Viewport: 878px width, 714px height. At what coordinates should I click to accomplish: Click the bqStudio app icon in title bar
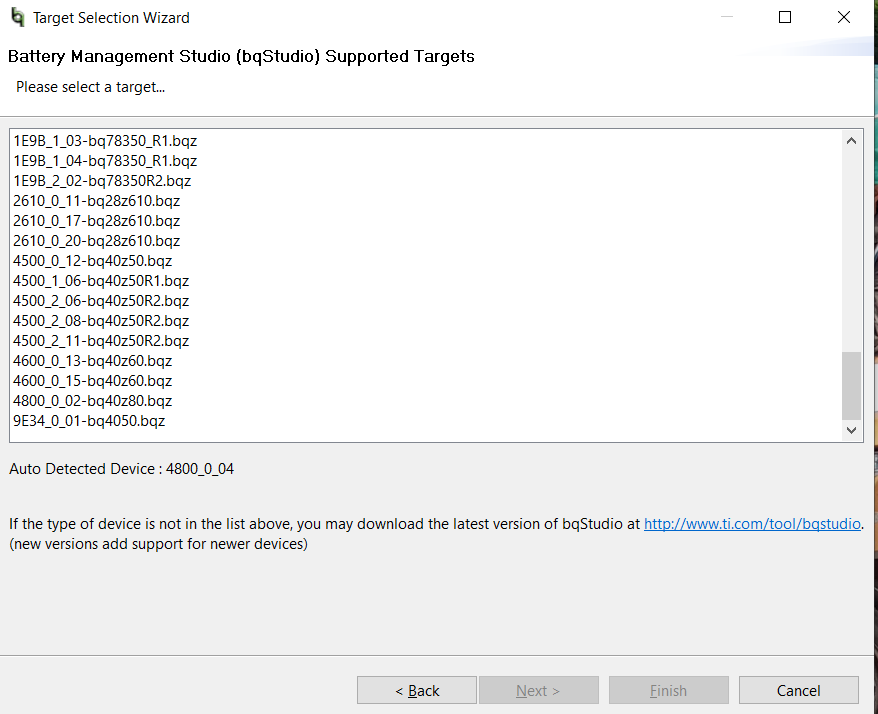click(x=17, y=17)
